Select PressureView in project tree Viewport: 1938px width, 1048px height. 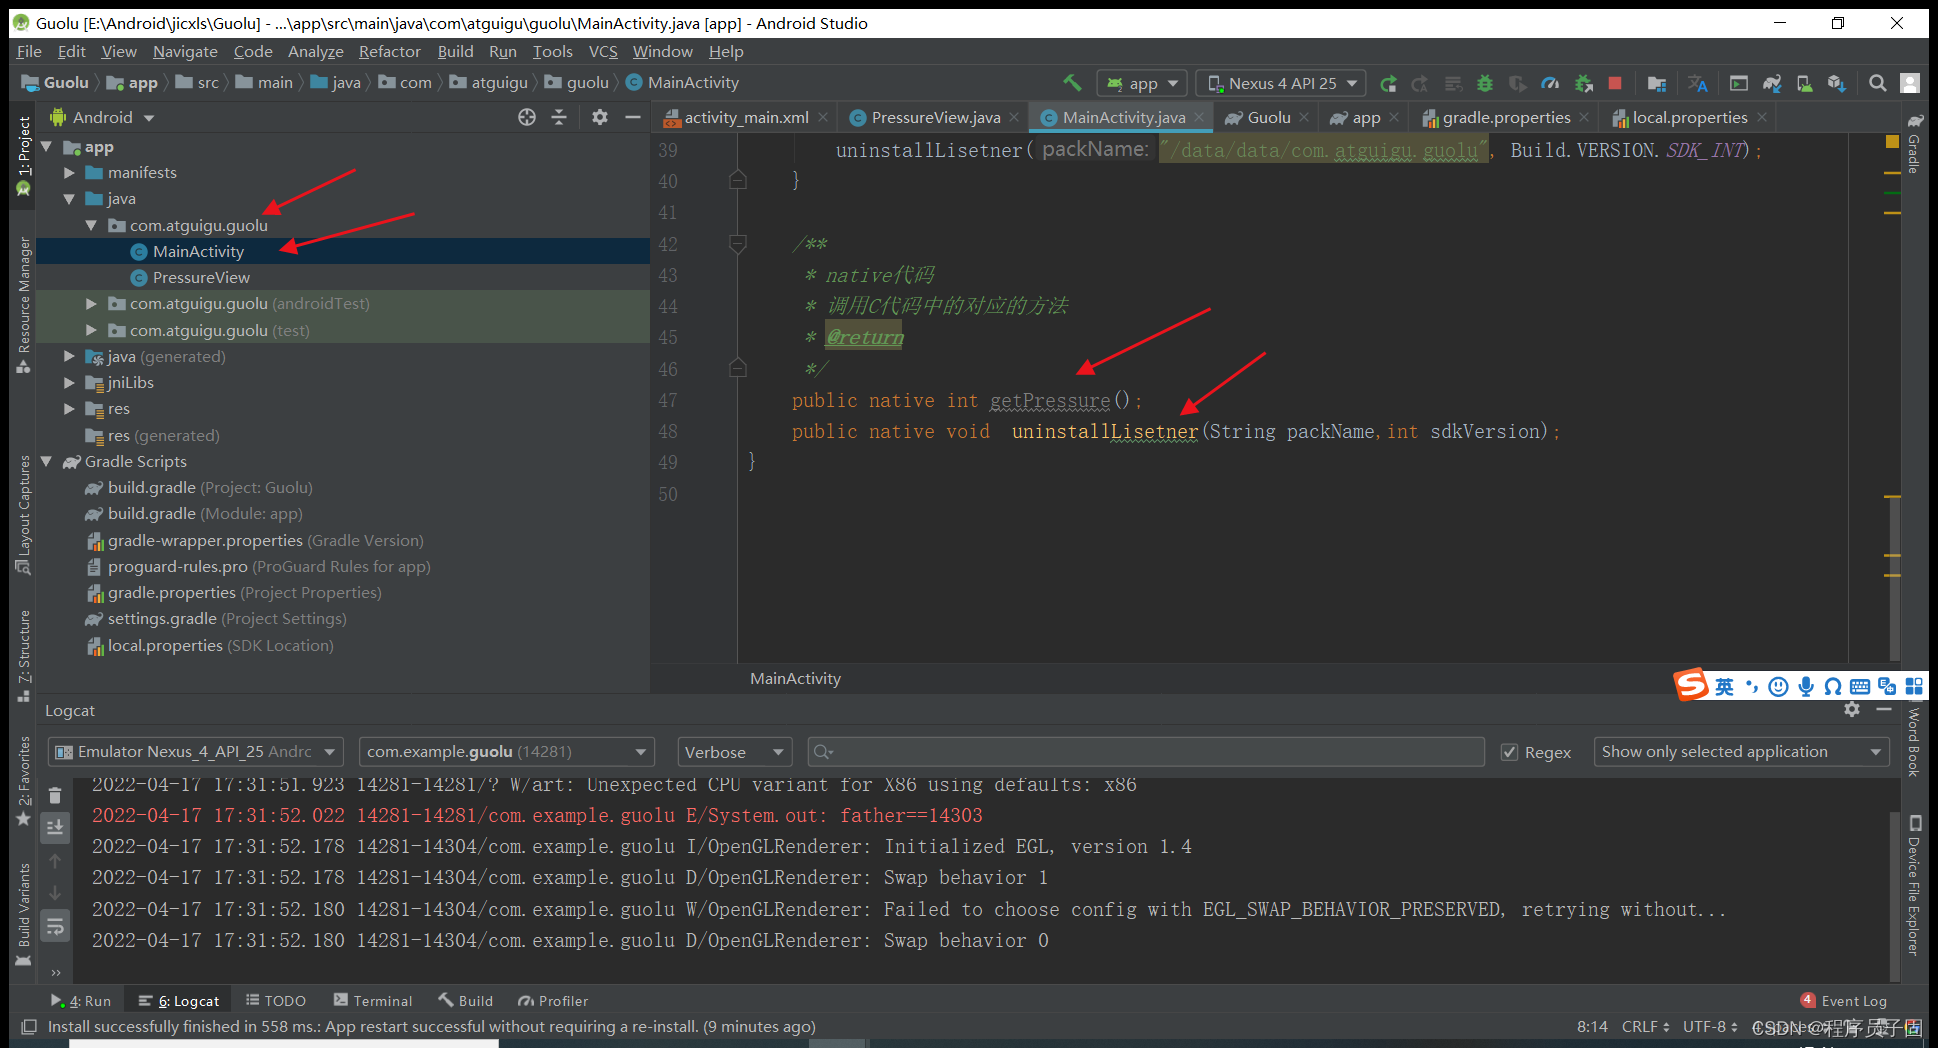coord(201,277)
